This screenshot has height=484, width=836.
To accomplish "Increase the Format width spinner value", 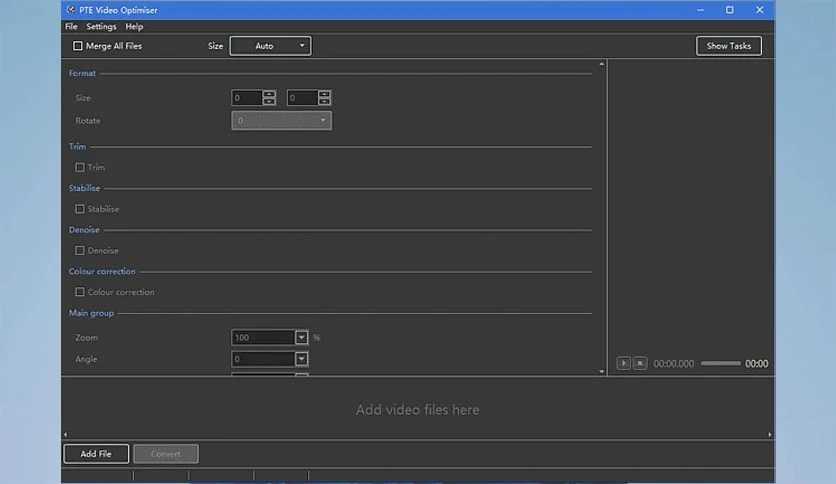I will (269, 94).
